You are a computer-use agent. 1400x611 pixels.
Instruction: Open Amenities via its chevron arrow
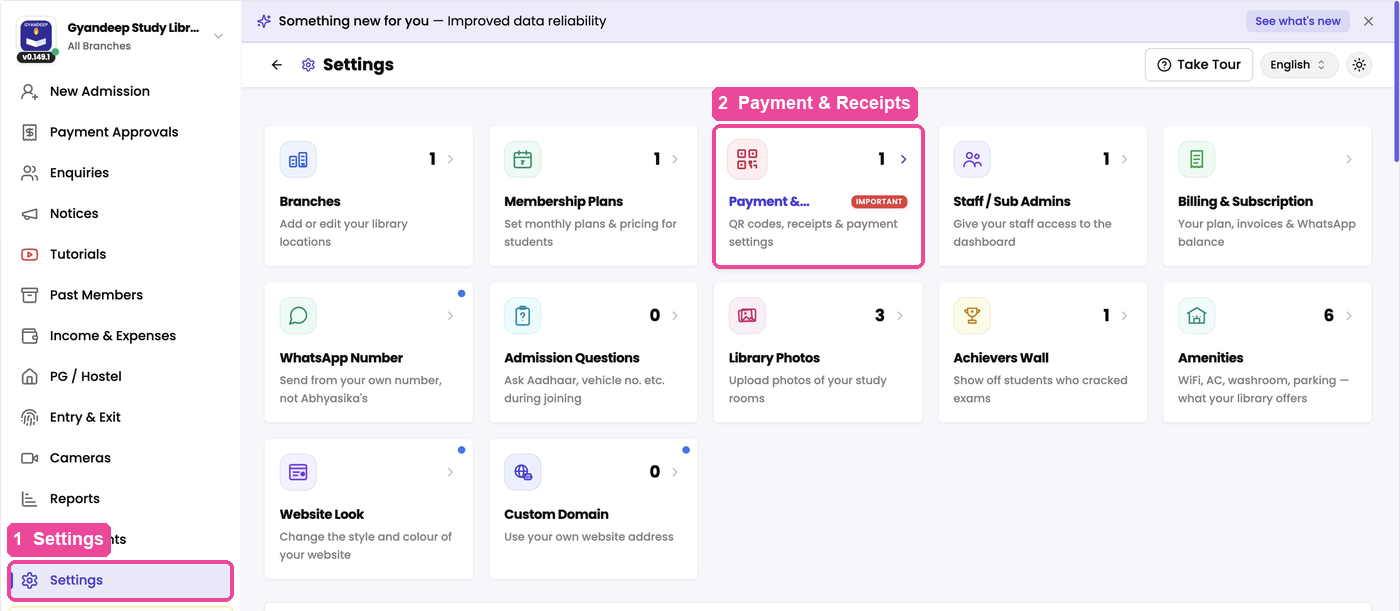point(1349,315)
